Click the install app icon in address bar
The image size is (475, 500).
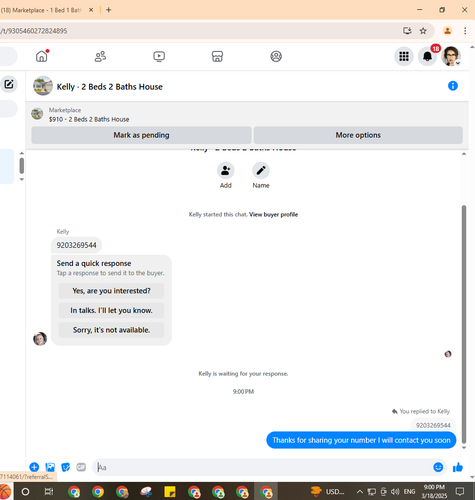(x=407, y=31)
